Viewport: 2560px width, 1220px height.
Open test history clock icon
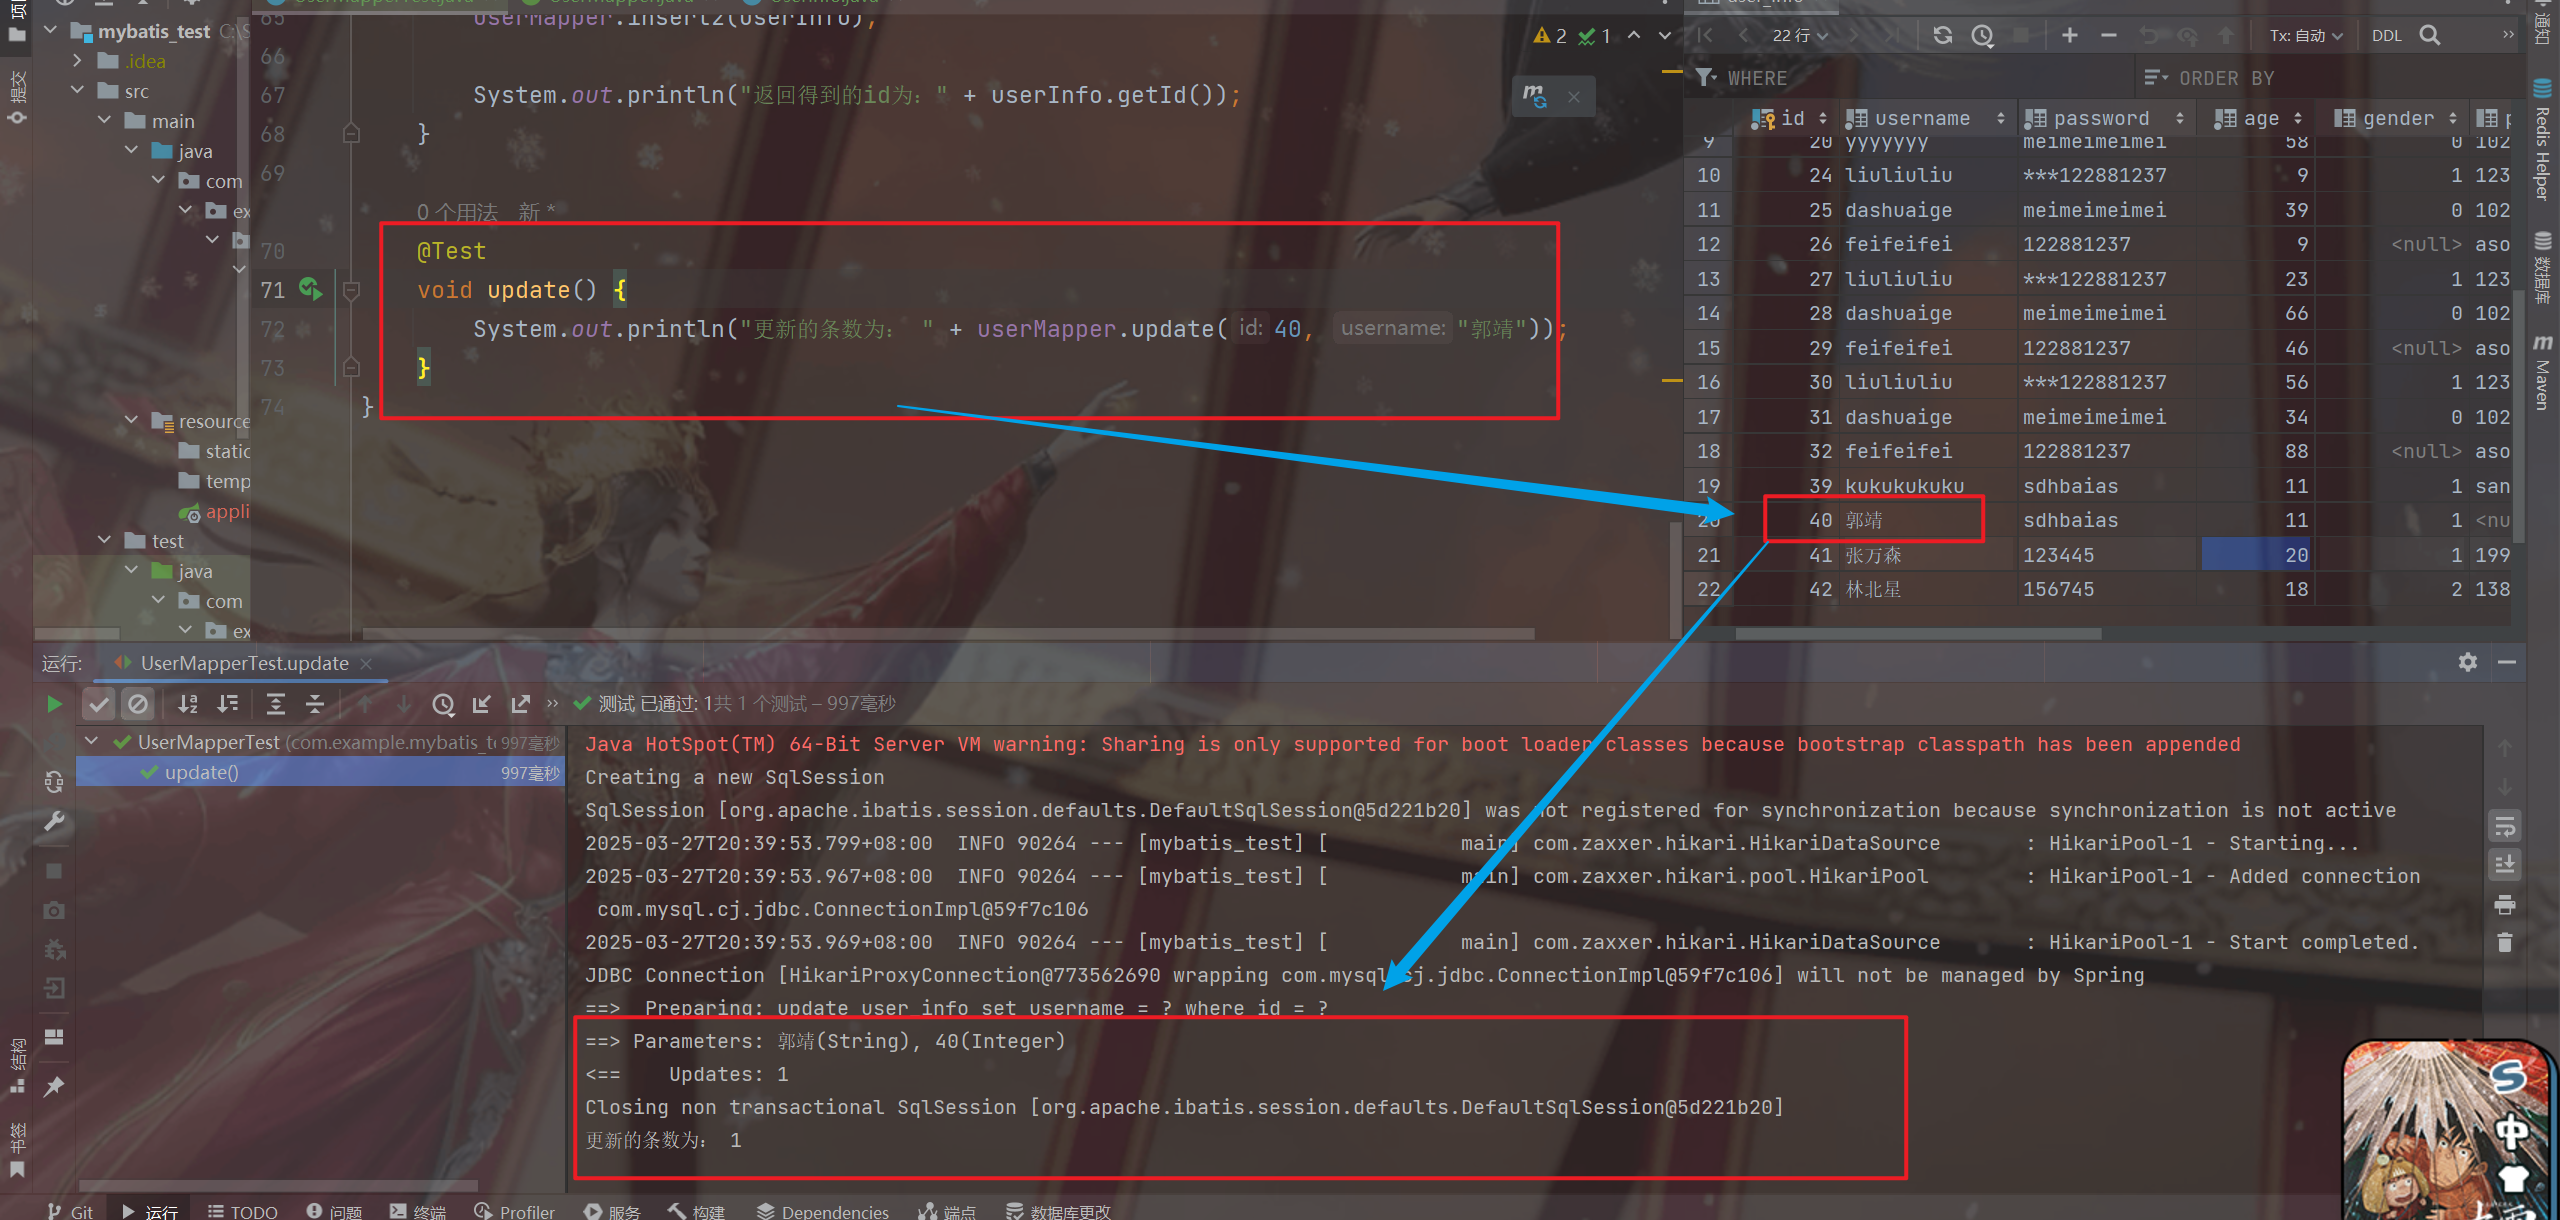click(x=443, y=704)
